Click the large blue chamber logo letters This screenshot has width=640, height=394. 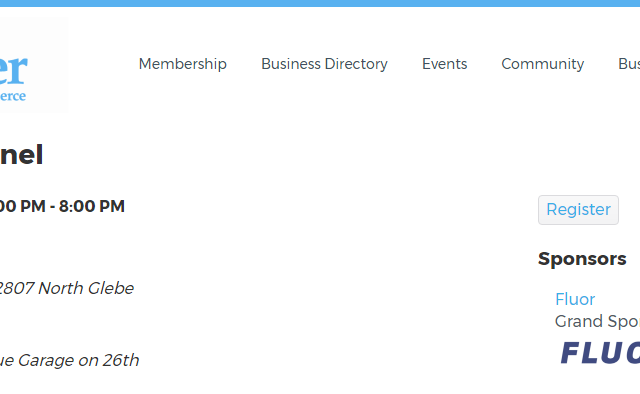(13, 70)
